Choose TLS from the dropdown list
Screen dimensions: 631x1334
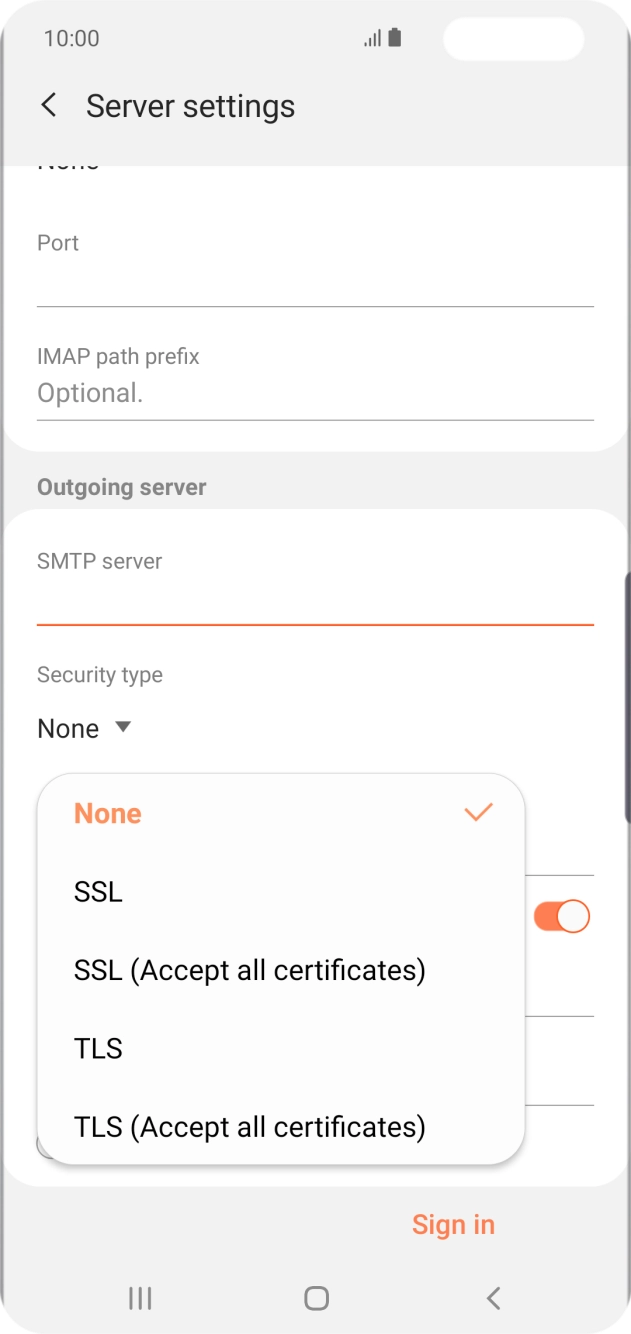click(x=98, y=1048)
